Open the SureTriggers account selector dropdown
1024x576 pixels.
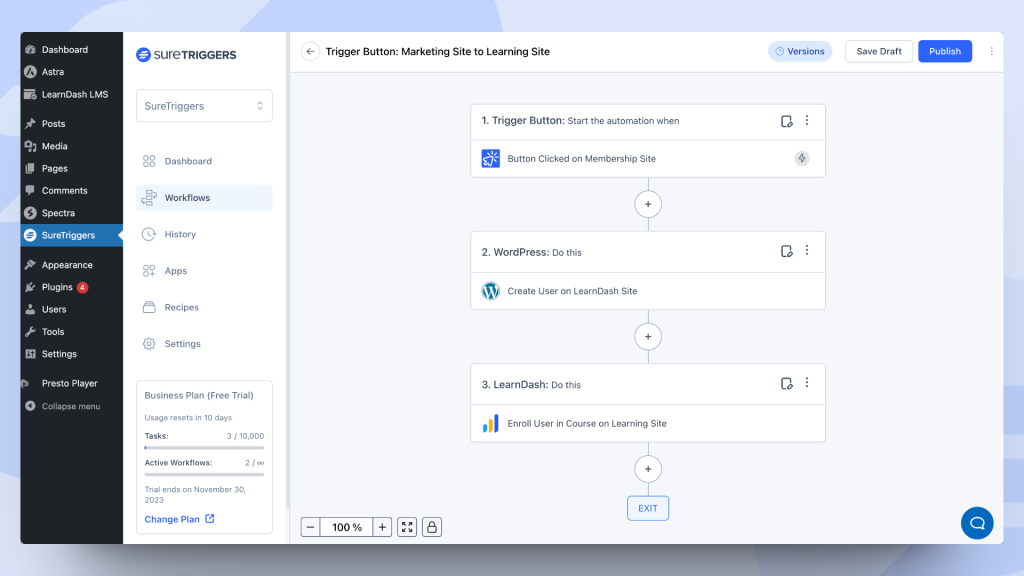click(204, 105)
